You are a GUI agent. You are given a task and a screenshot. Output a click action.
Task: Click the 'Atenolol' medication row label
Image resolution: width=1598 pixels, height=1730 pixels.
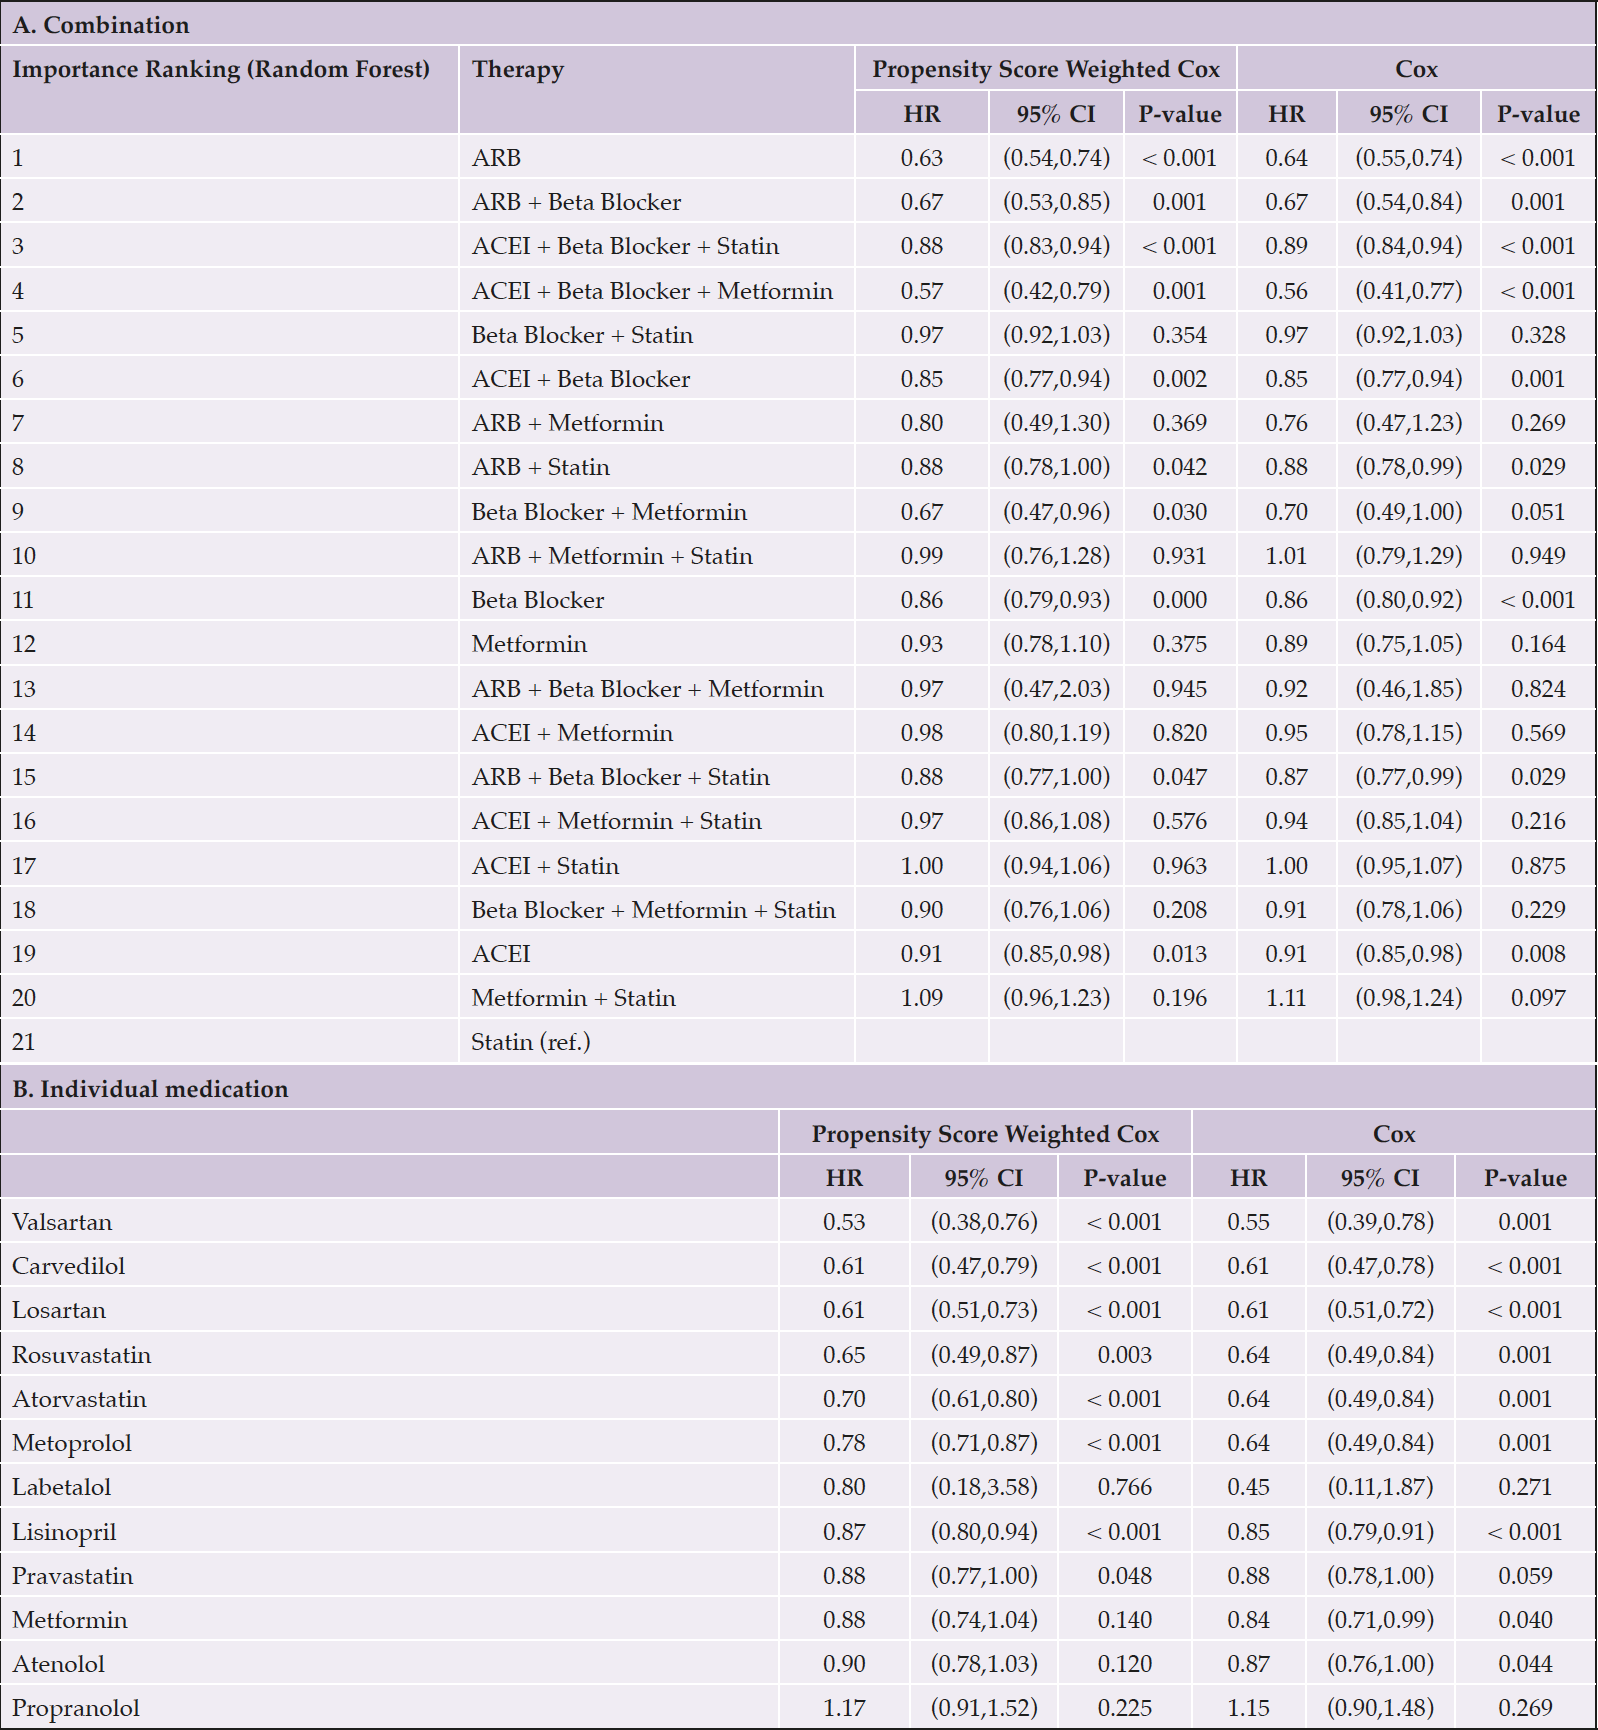[59, 1664]
